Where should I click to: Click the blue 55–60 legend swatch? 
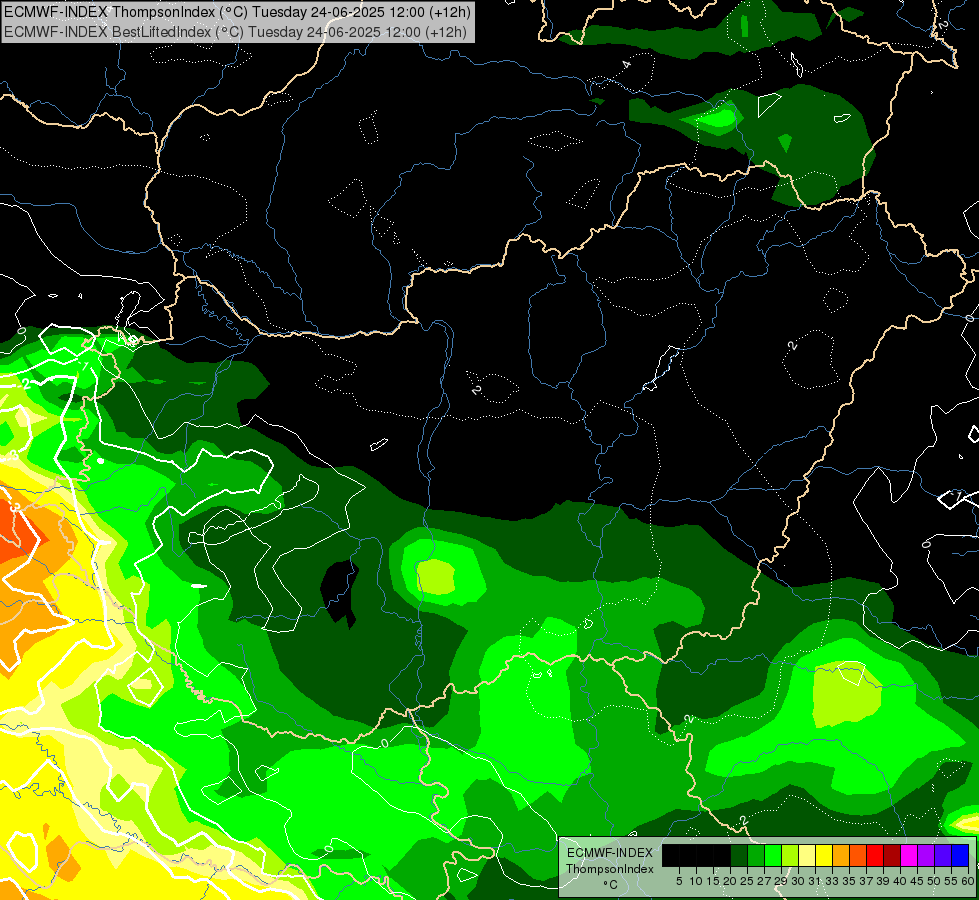click(x=960, y=855)
